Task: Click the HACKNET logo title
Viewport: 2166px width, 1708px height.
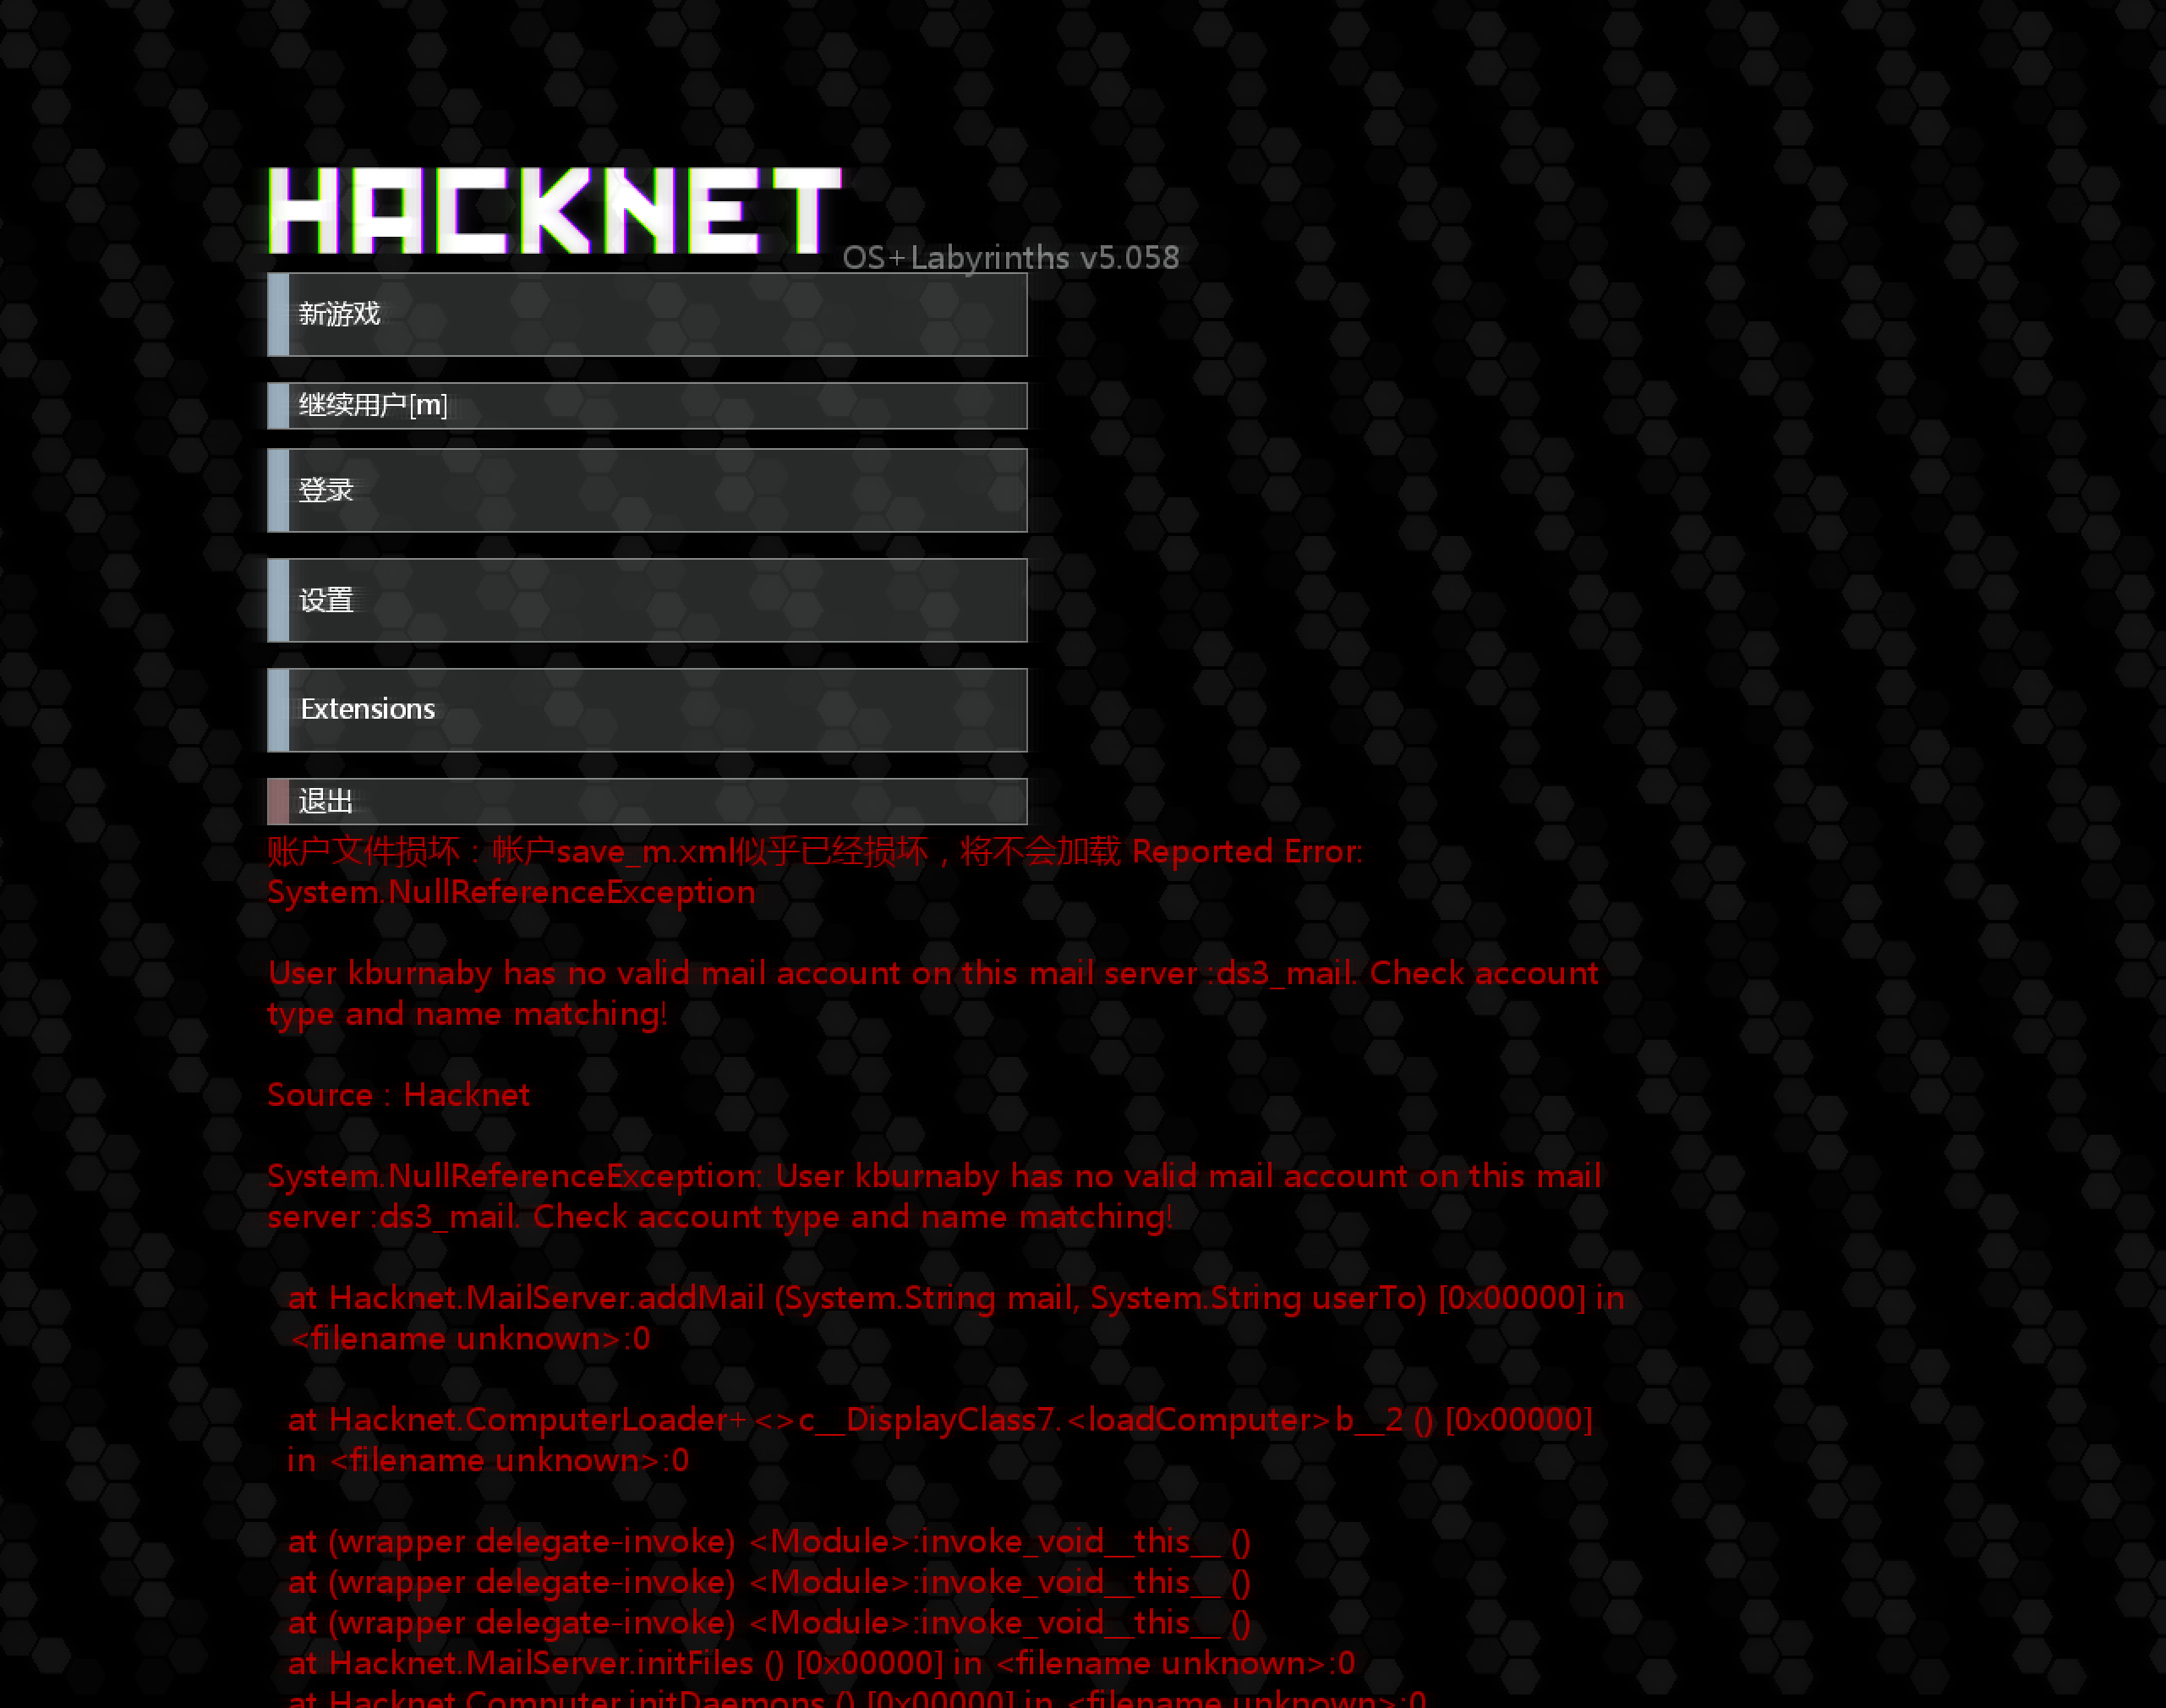Action: [x=555, y=210]
